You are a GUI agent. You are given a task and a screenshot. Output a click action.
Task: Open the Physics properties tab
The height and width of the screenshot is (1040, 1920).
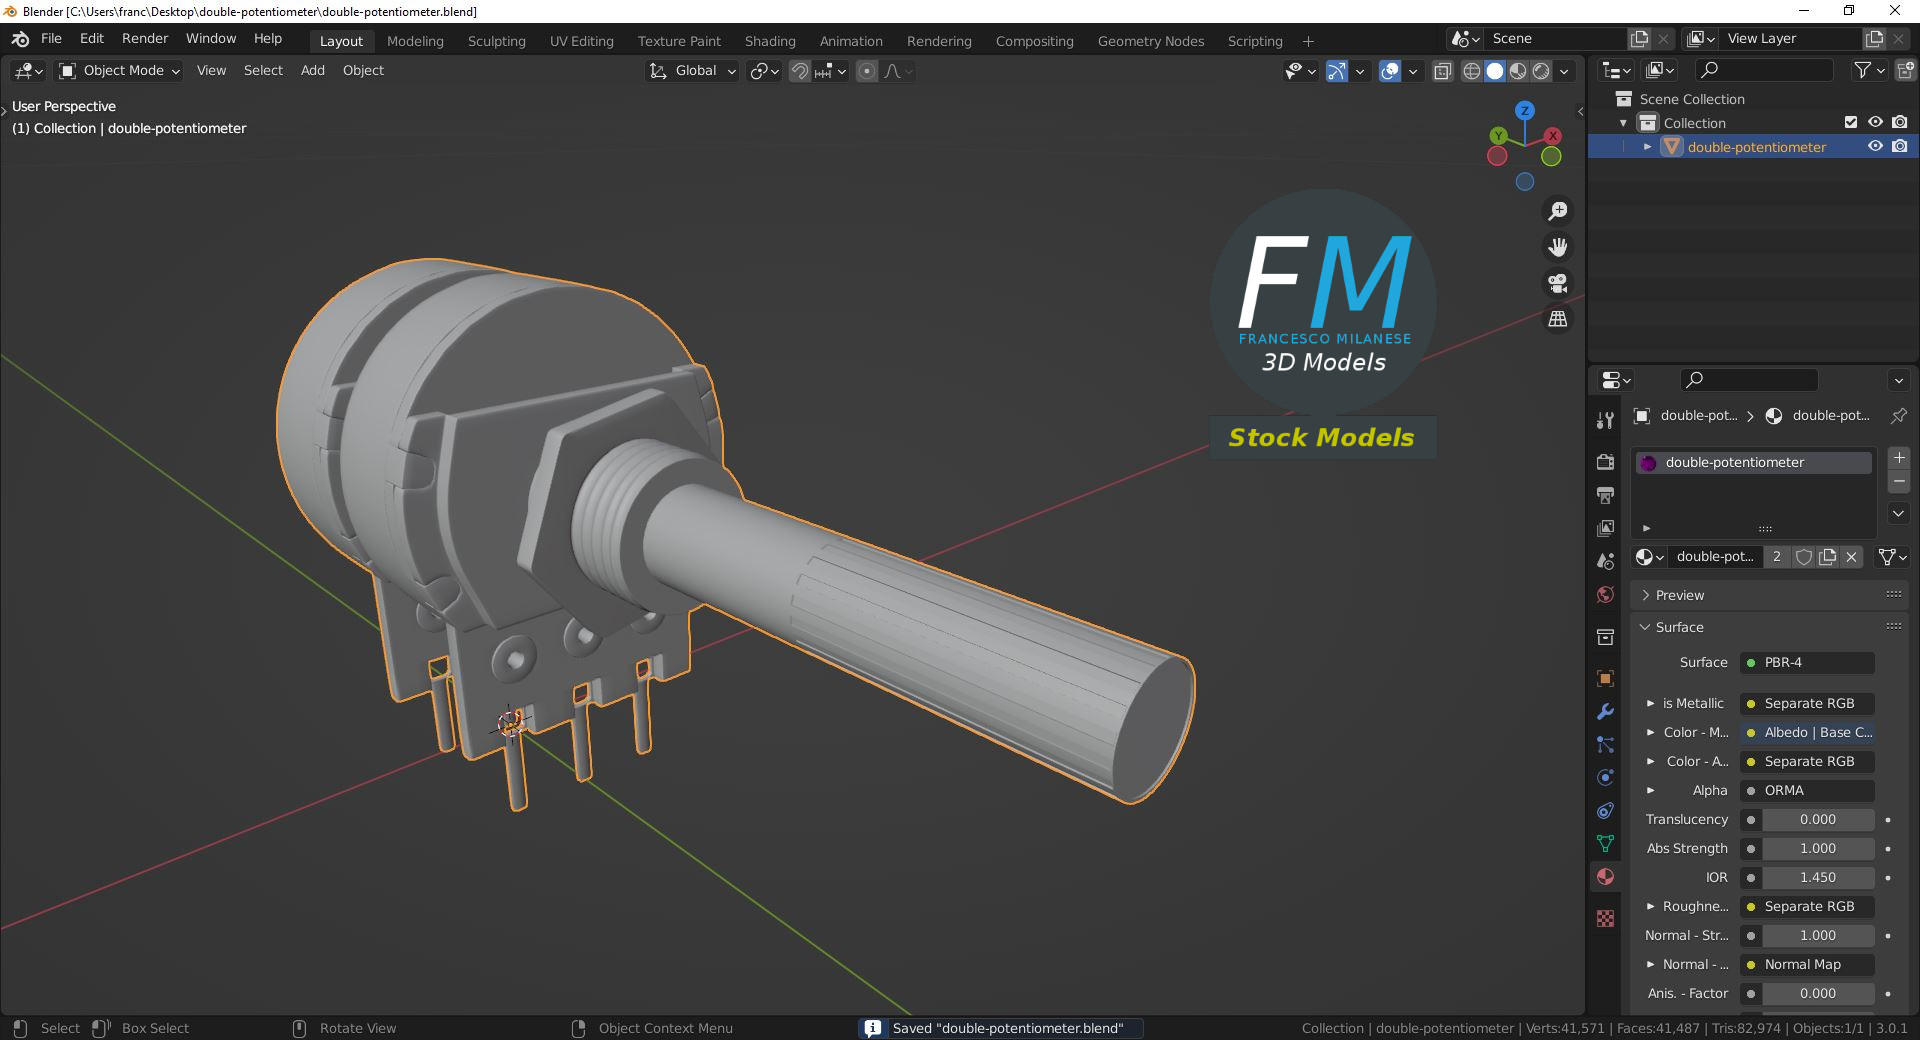click(1605, 777)
